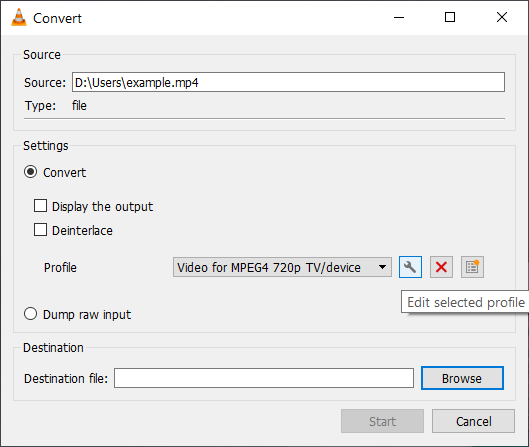The height and width of the screenshot is (447, 529).
Task: Minimize the Convert window
Action: [x=399, y=17]
